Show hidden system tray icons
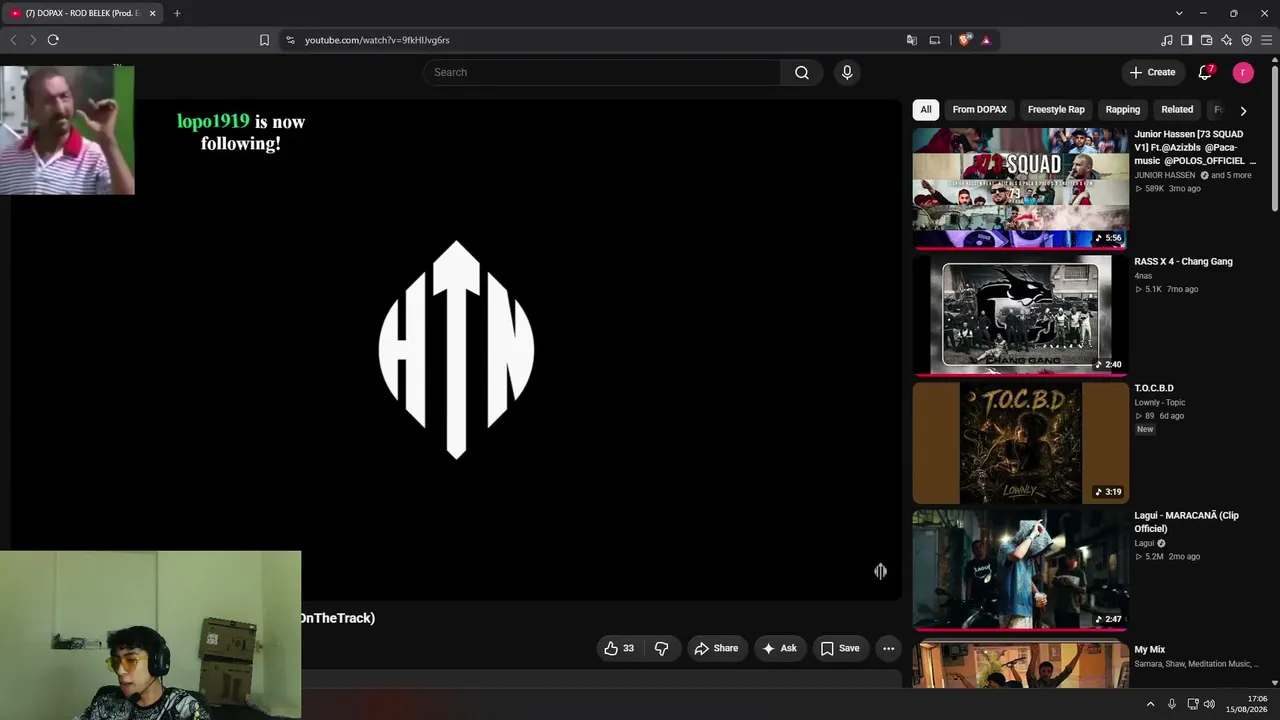The width and height of the screenshot is (1280, 720). click(1150, 704)
